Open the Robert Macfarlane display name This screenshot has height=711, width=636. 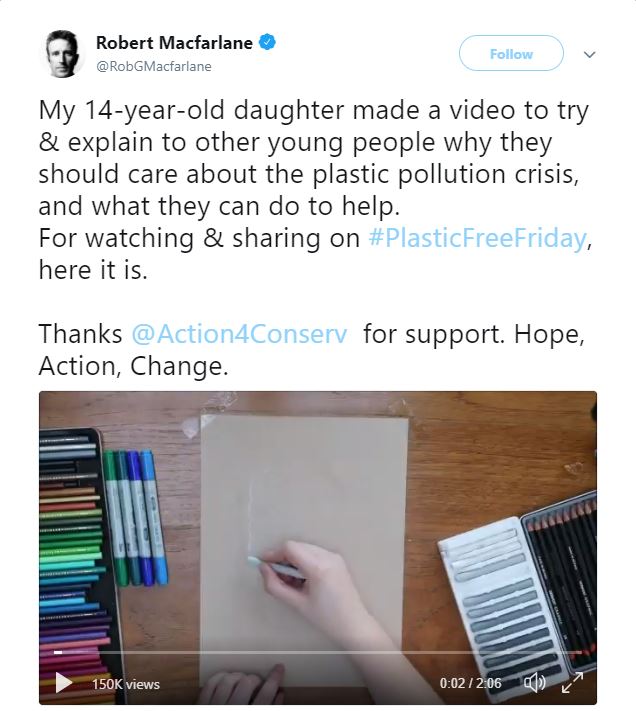point(176,42)
